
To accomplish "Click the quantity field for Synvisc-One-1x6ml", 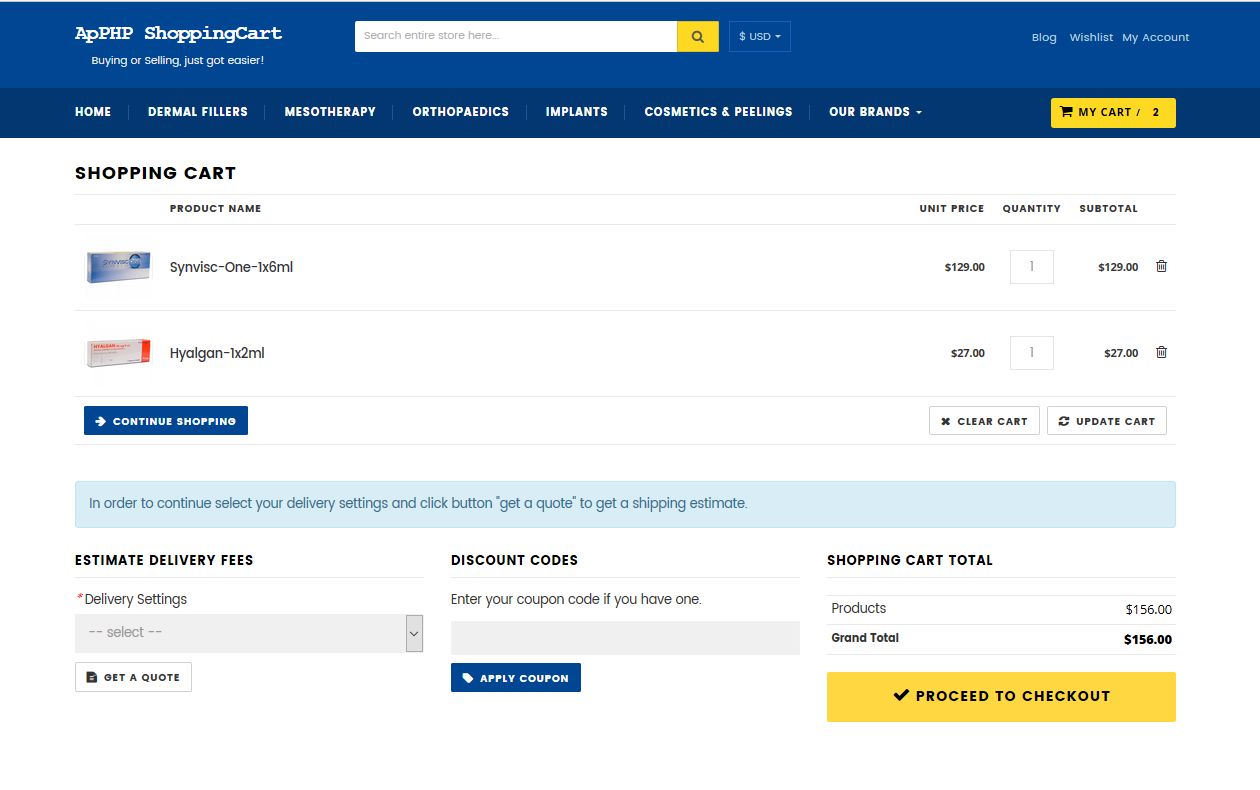I will (1031, 266).
